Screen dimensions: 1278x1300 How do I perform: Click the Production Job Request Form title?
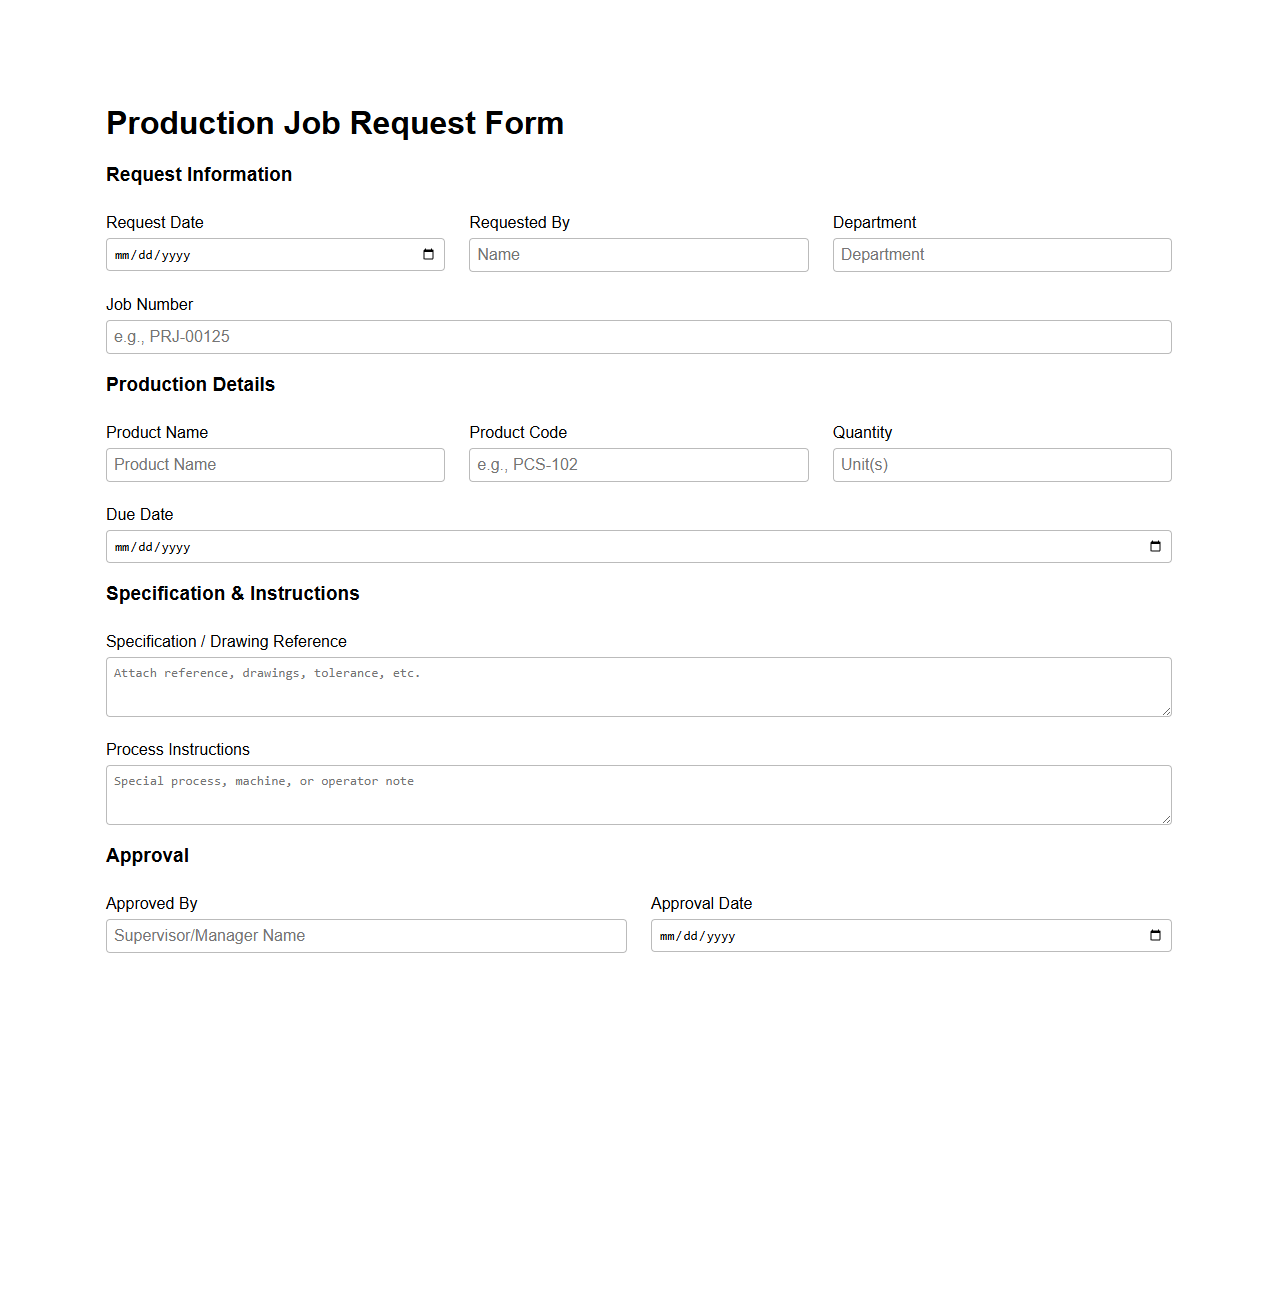point(334,123)
